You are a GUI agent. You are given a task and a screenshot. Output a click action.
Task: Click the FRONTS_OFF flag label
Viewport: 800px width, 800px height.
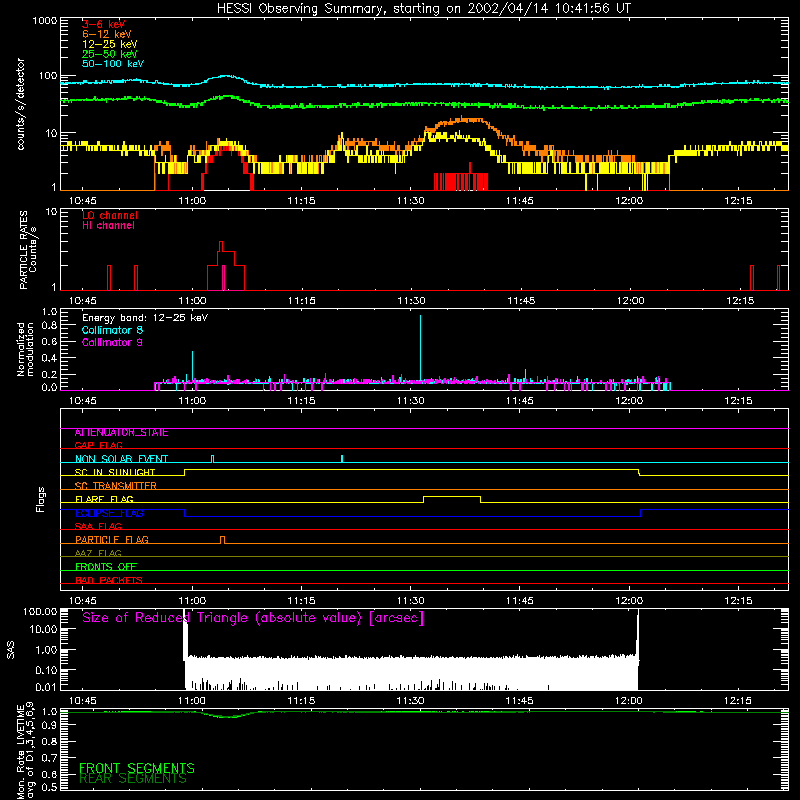106,567
